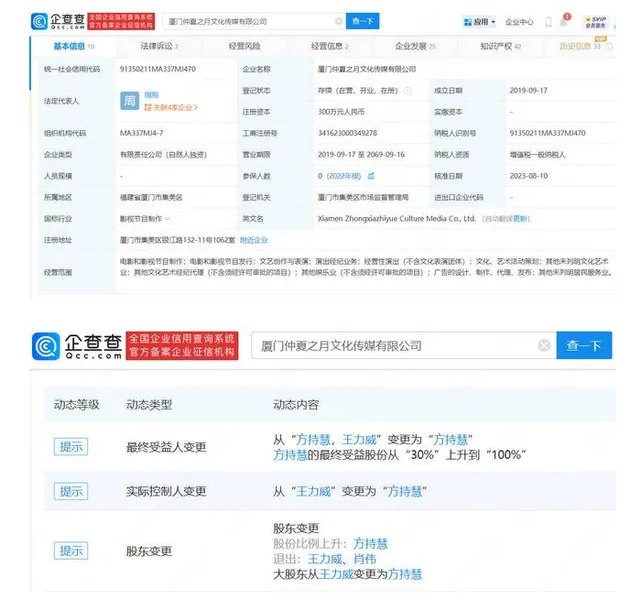The image size is (642, 600).
Task: Click the 300万元人民币 registered capital value
Action: pyautogui.click(x=341, y=112)
